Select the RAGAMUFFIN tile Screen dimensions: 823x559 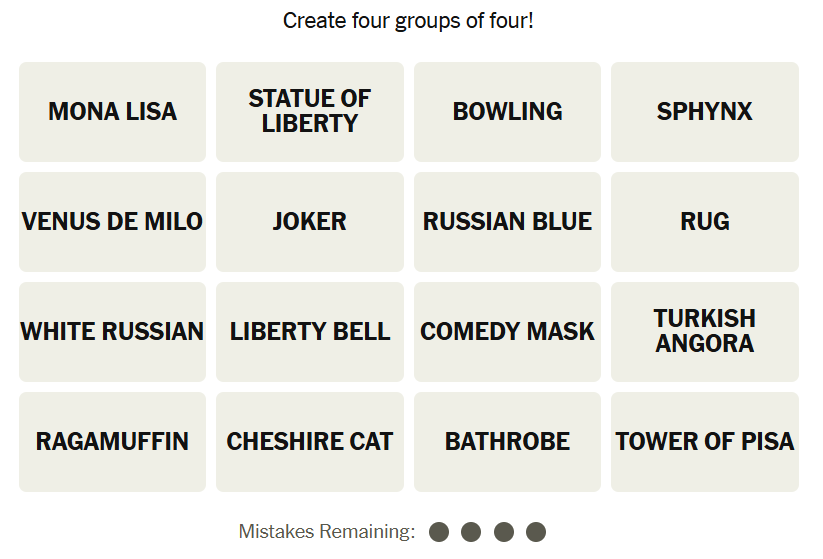(112, 442)
